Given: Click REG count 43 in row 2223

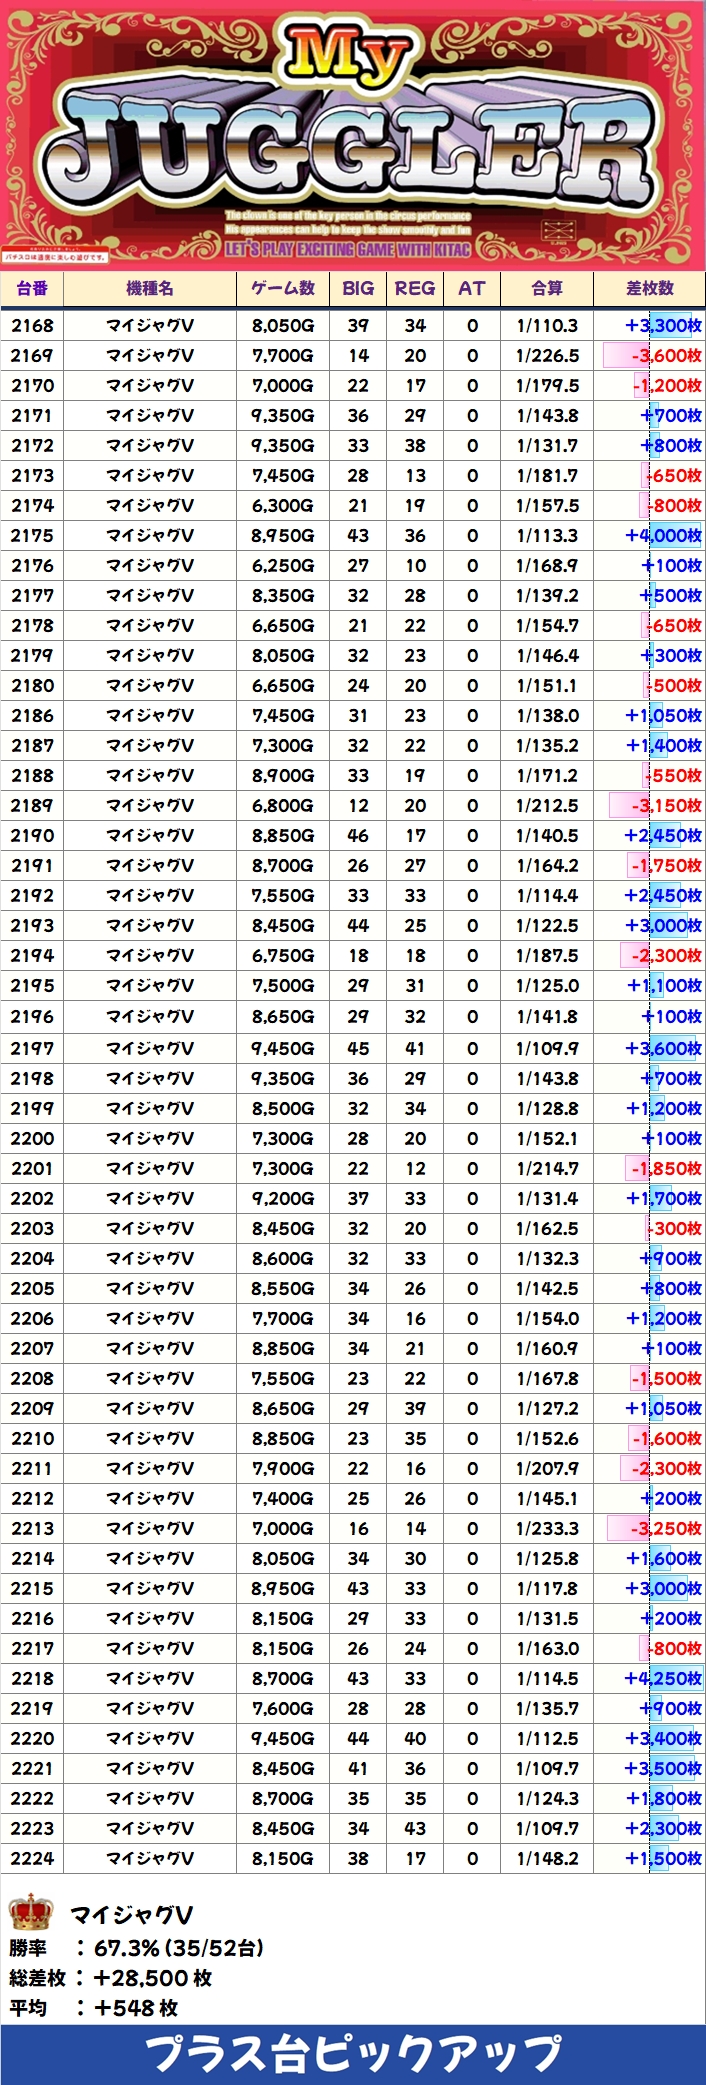Looking at the screenshot, I should coord(415,1828).
